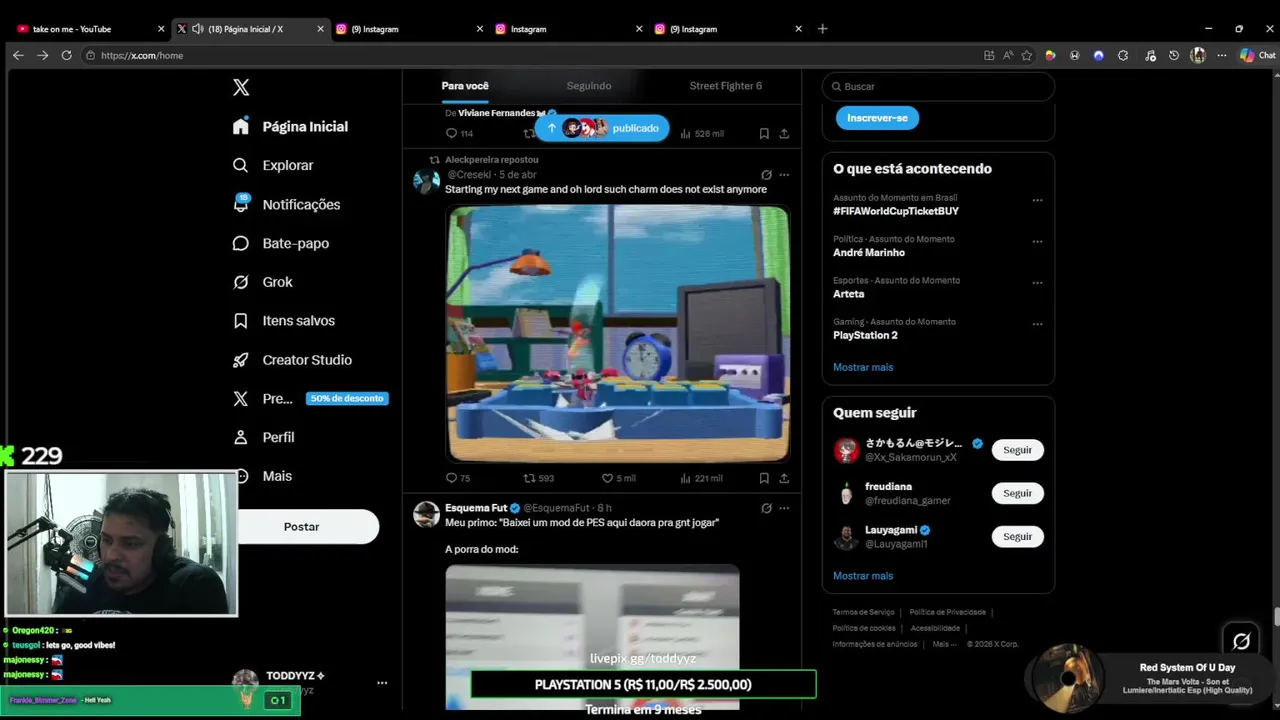Click the browser back arrow
This screenshot has height=720, width=1280.
[18, 55]
